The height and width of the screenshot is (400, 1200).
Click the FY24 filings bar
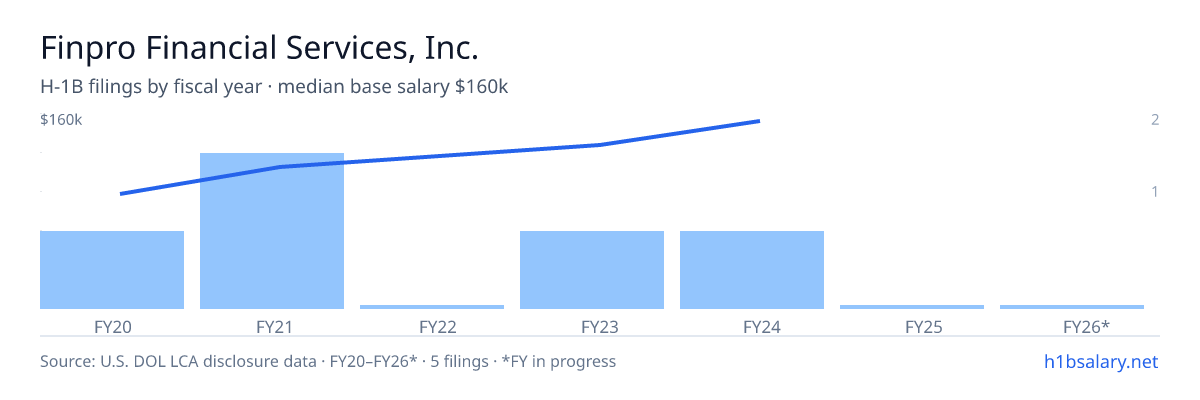(752, 270)
